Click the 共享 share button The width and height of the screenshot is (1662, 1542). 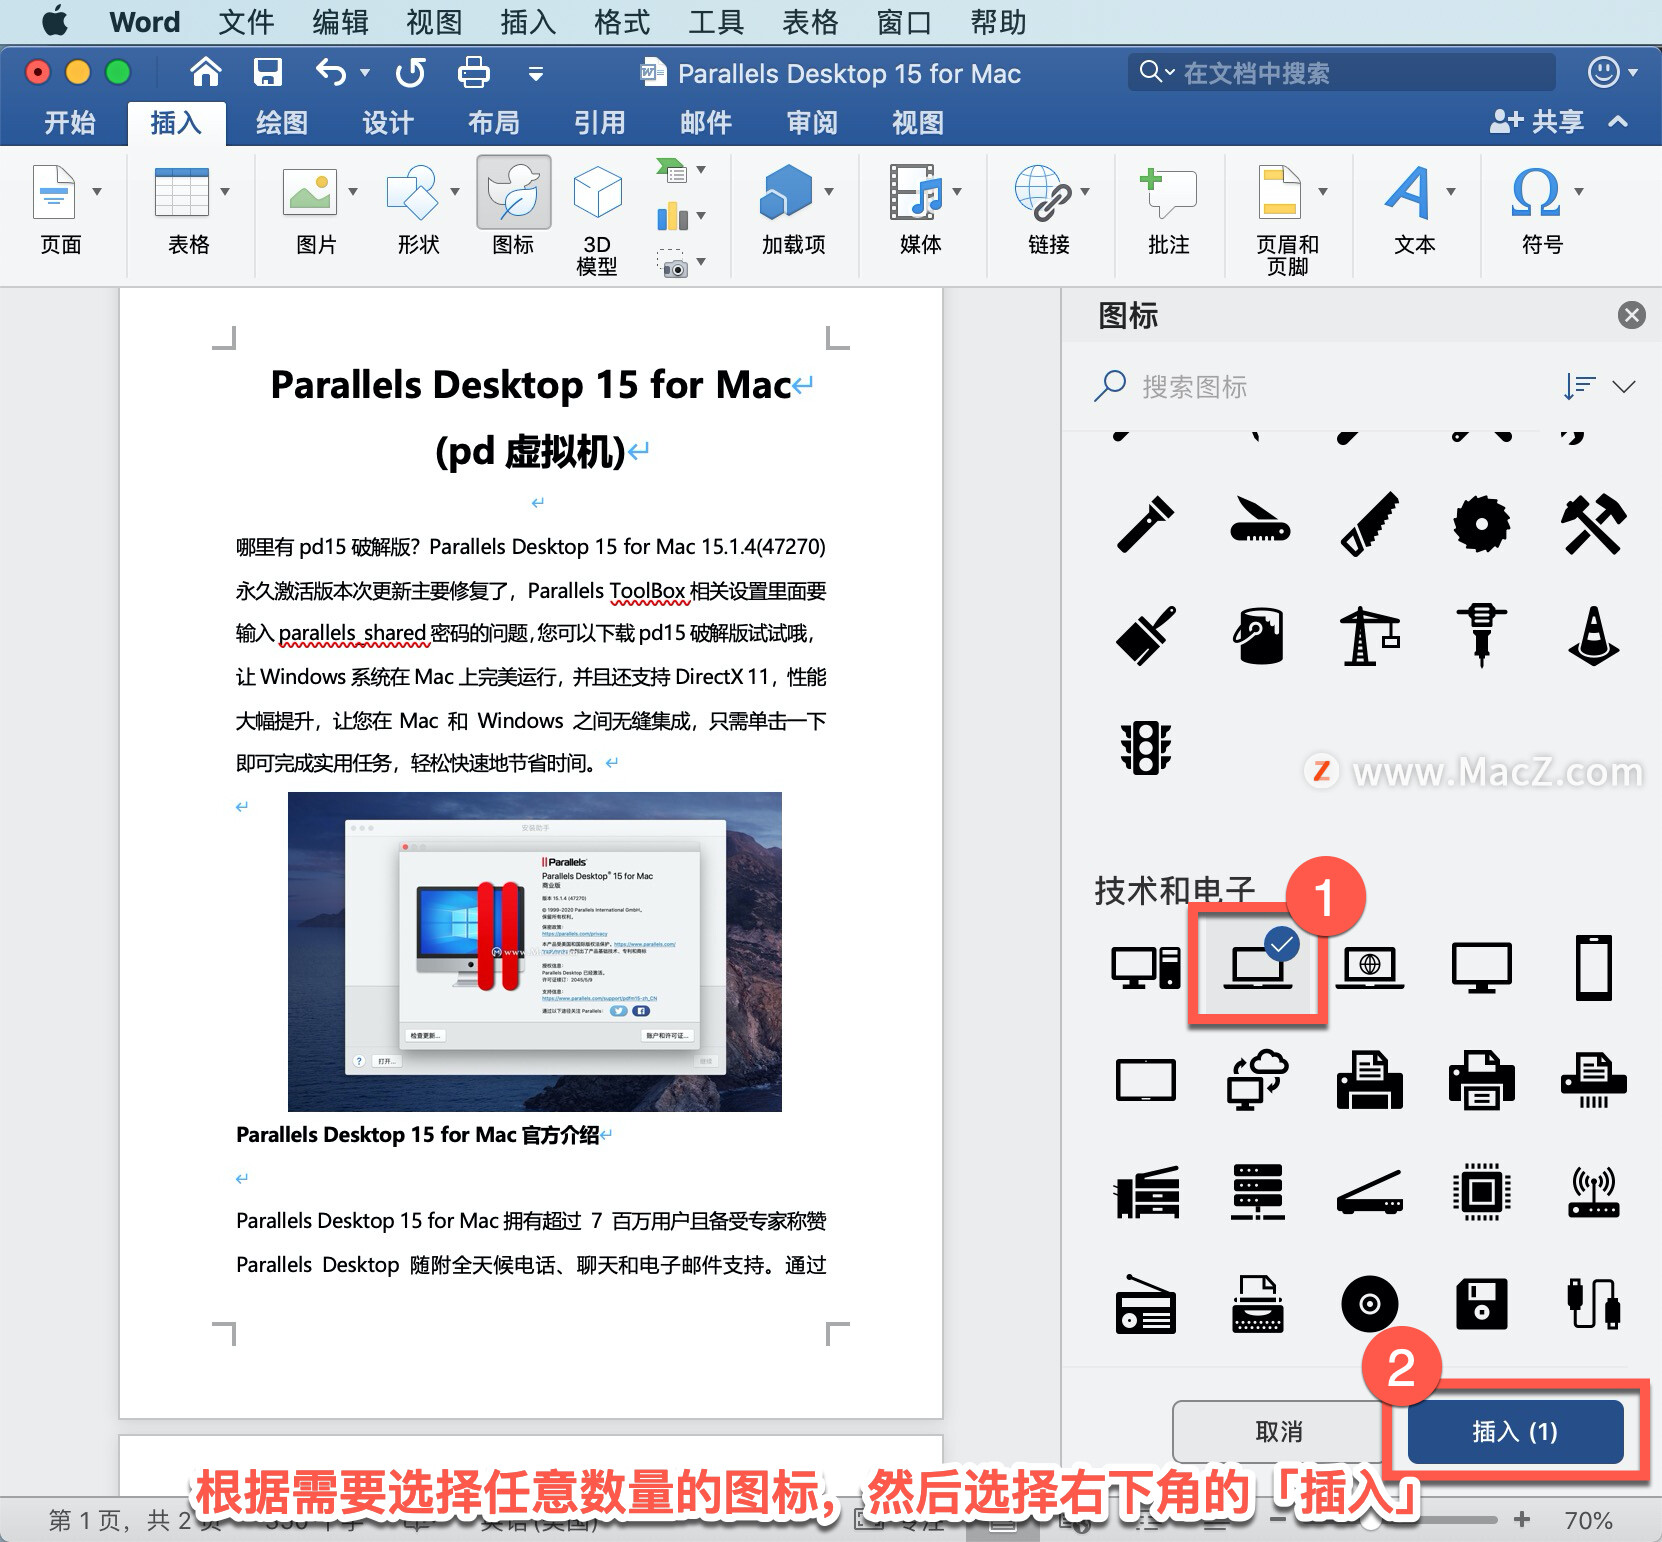tap(1537, 122)
